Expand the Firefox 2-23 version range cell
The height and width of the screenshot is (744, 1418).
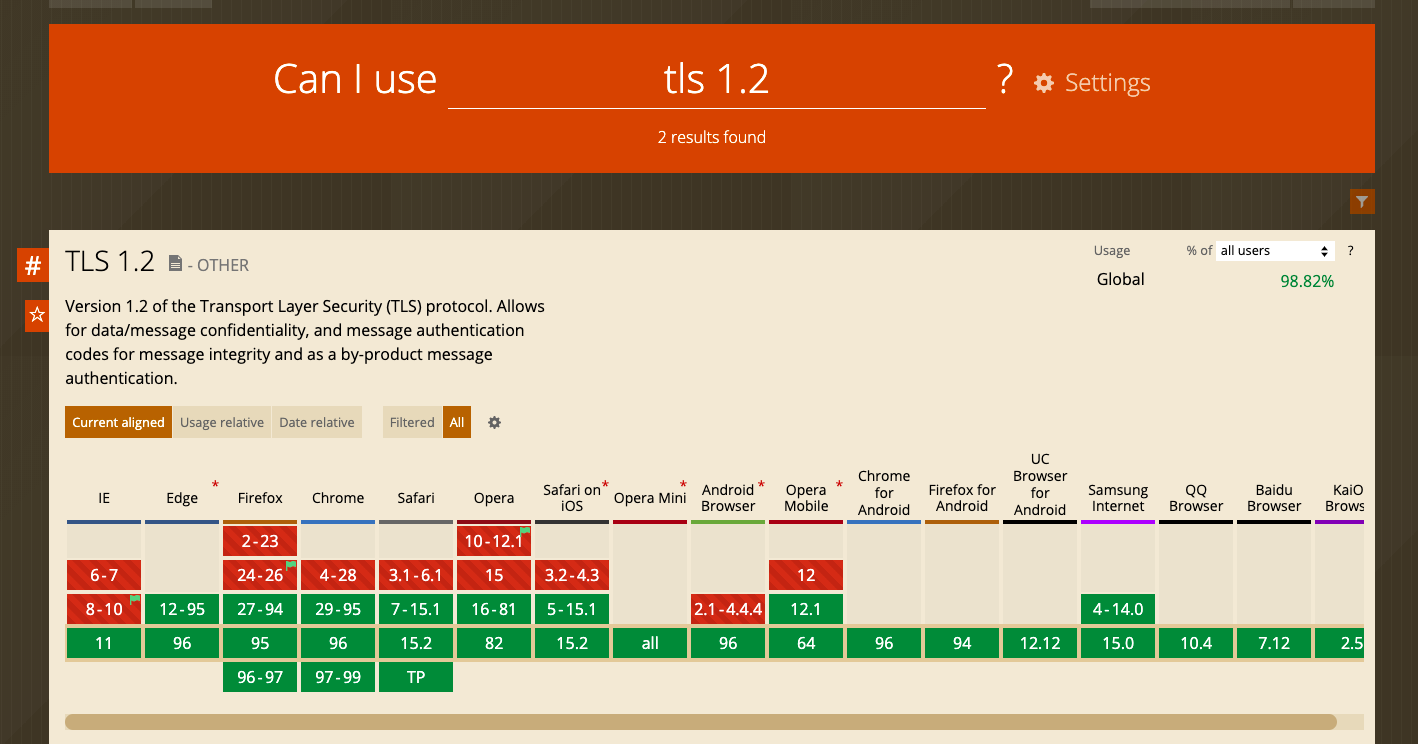[x=259, y=540]
